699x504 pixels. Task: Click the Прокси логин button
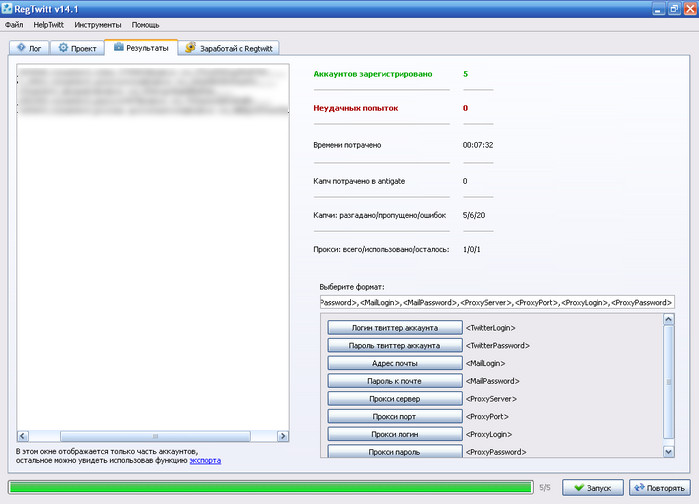pyautogui.click(x=395, y=434)
